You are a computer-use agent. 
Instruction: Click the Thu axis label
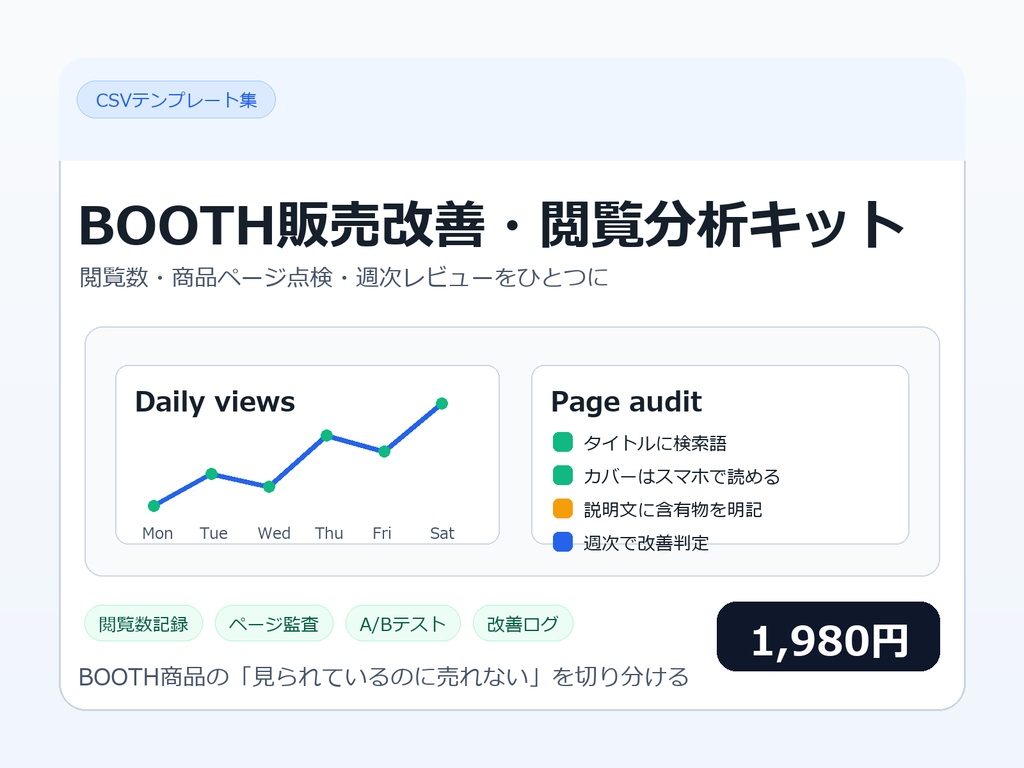pos(329,534)
